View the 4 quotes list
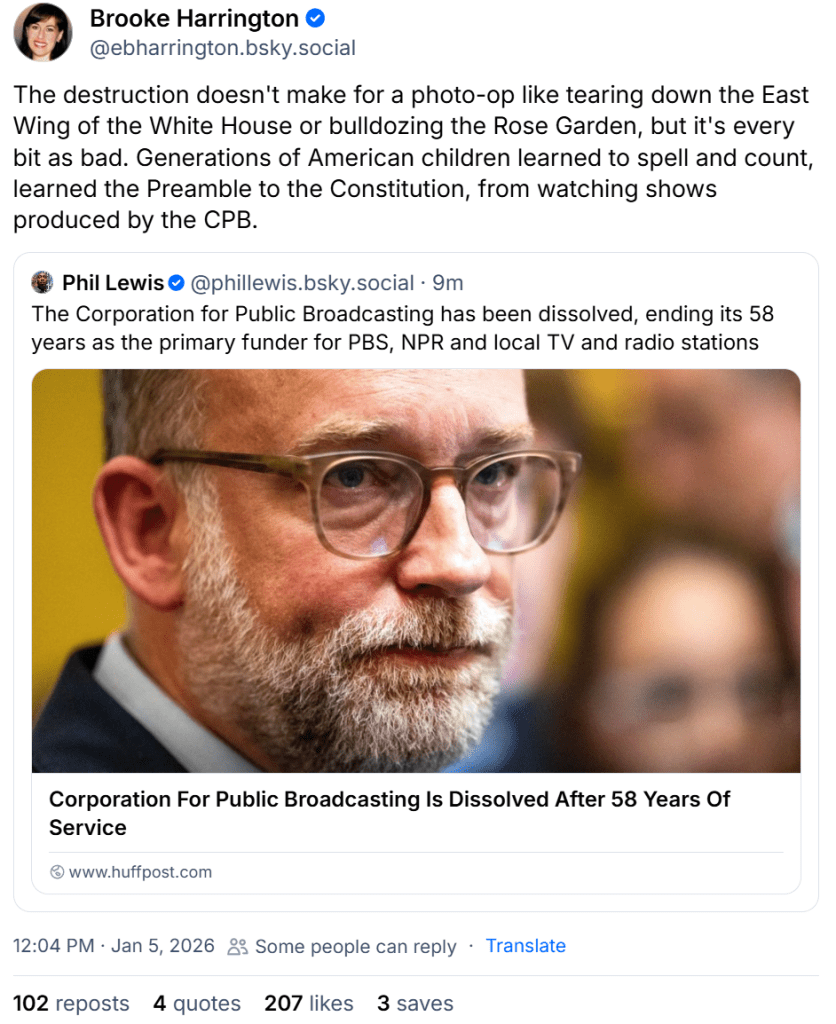Screen dimensions: 836x1024 click(197, 1003)
